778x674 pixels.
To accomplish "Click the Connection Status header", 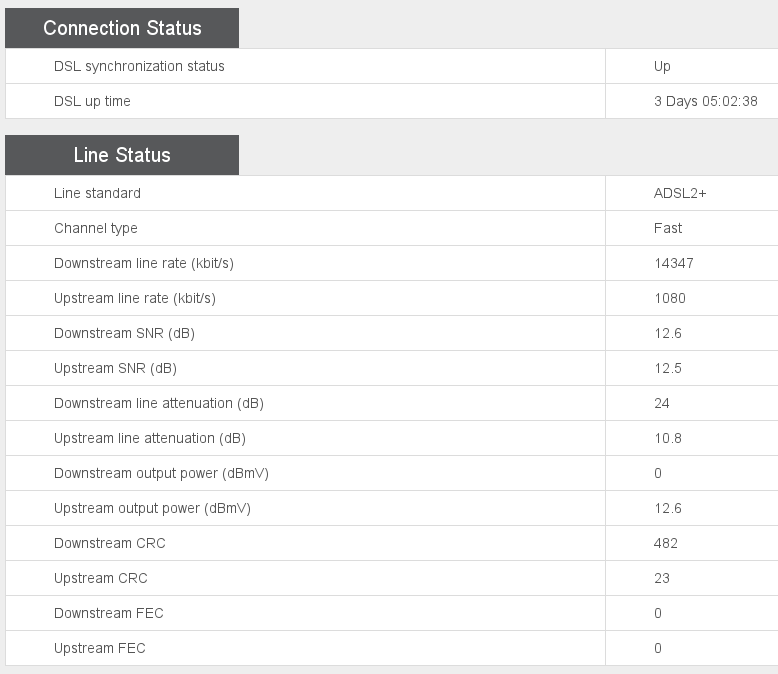I will coord(122,28).
